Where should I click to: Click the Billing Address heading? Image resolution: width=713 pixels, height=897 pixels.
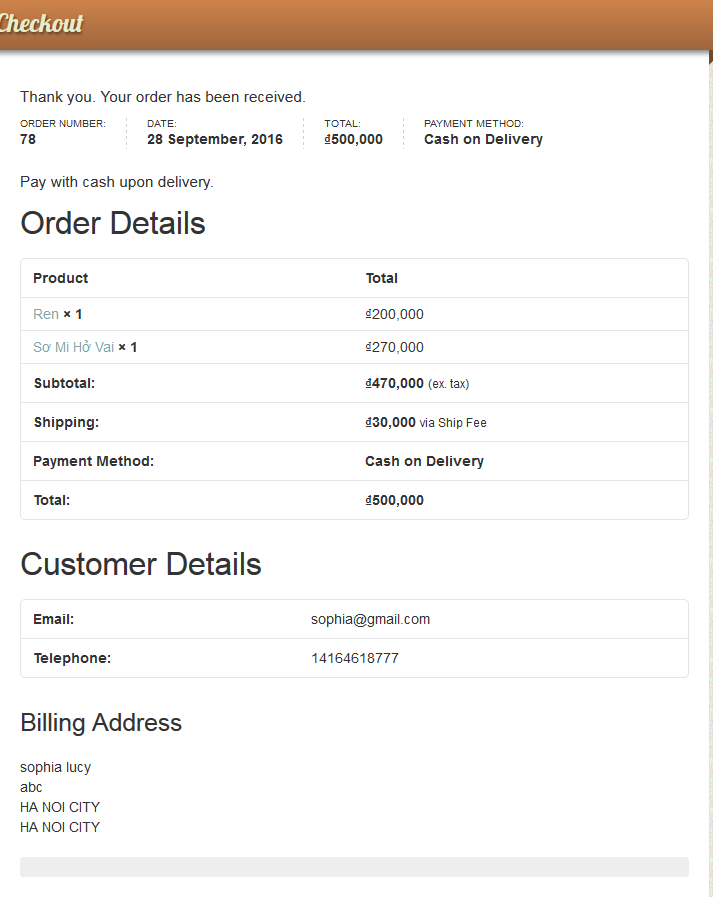[101, 723]
